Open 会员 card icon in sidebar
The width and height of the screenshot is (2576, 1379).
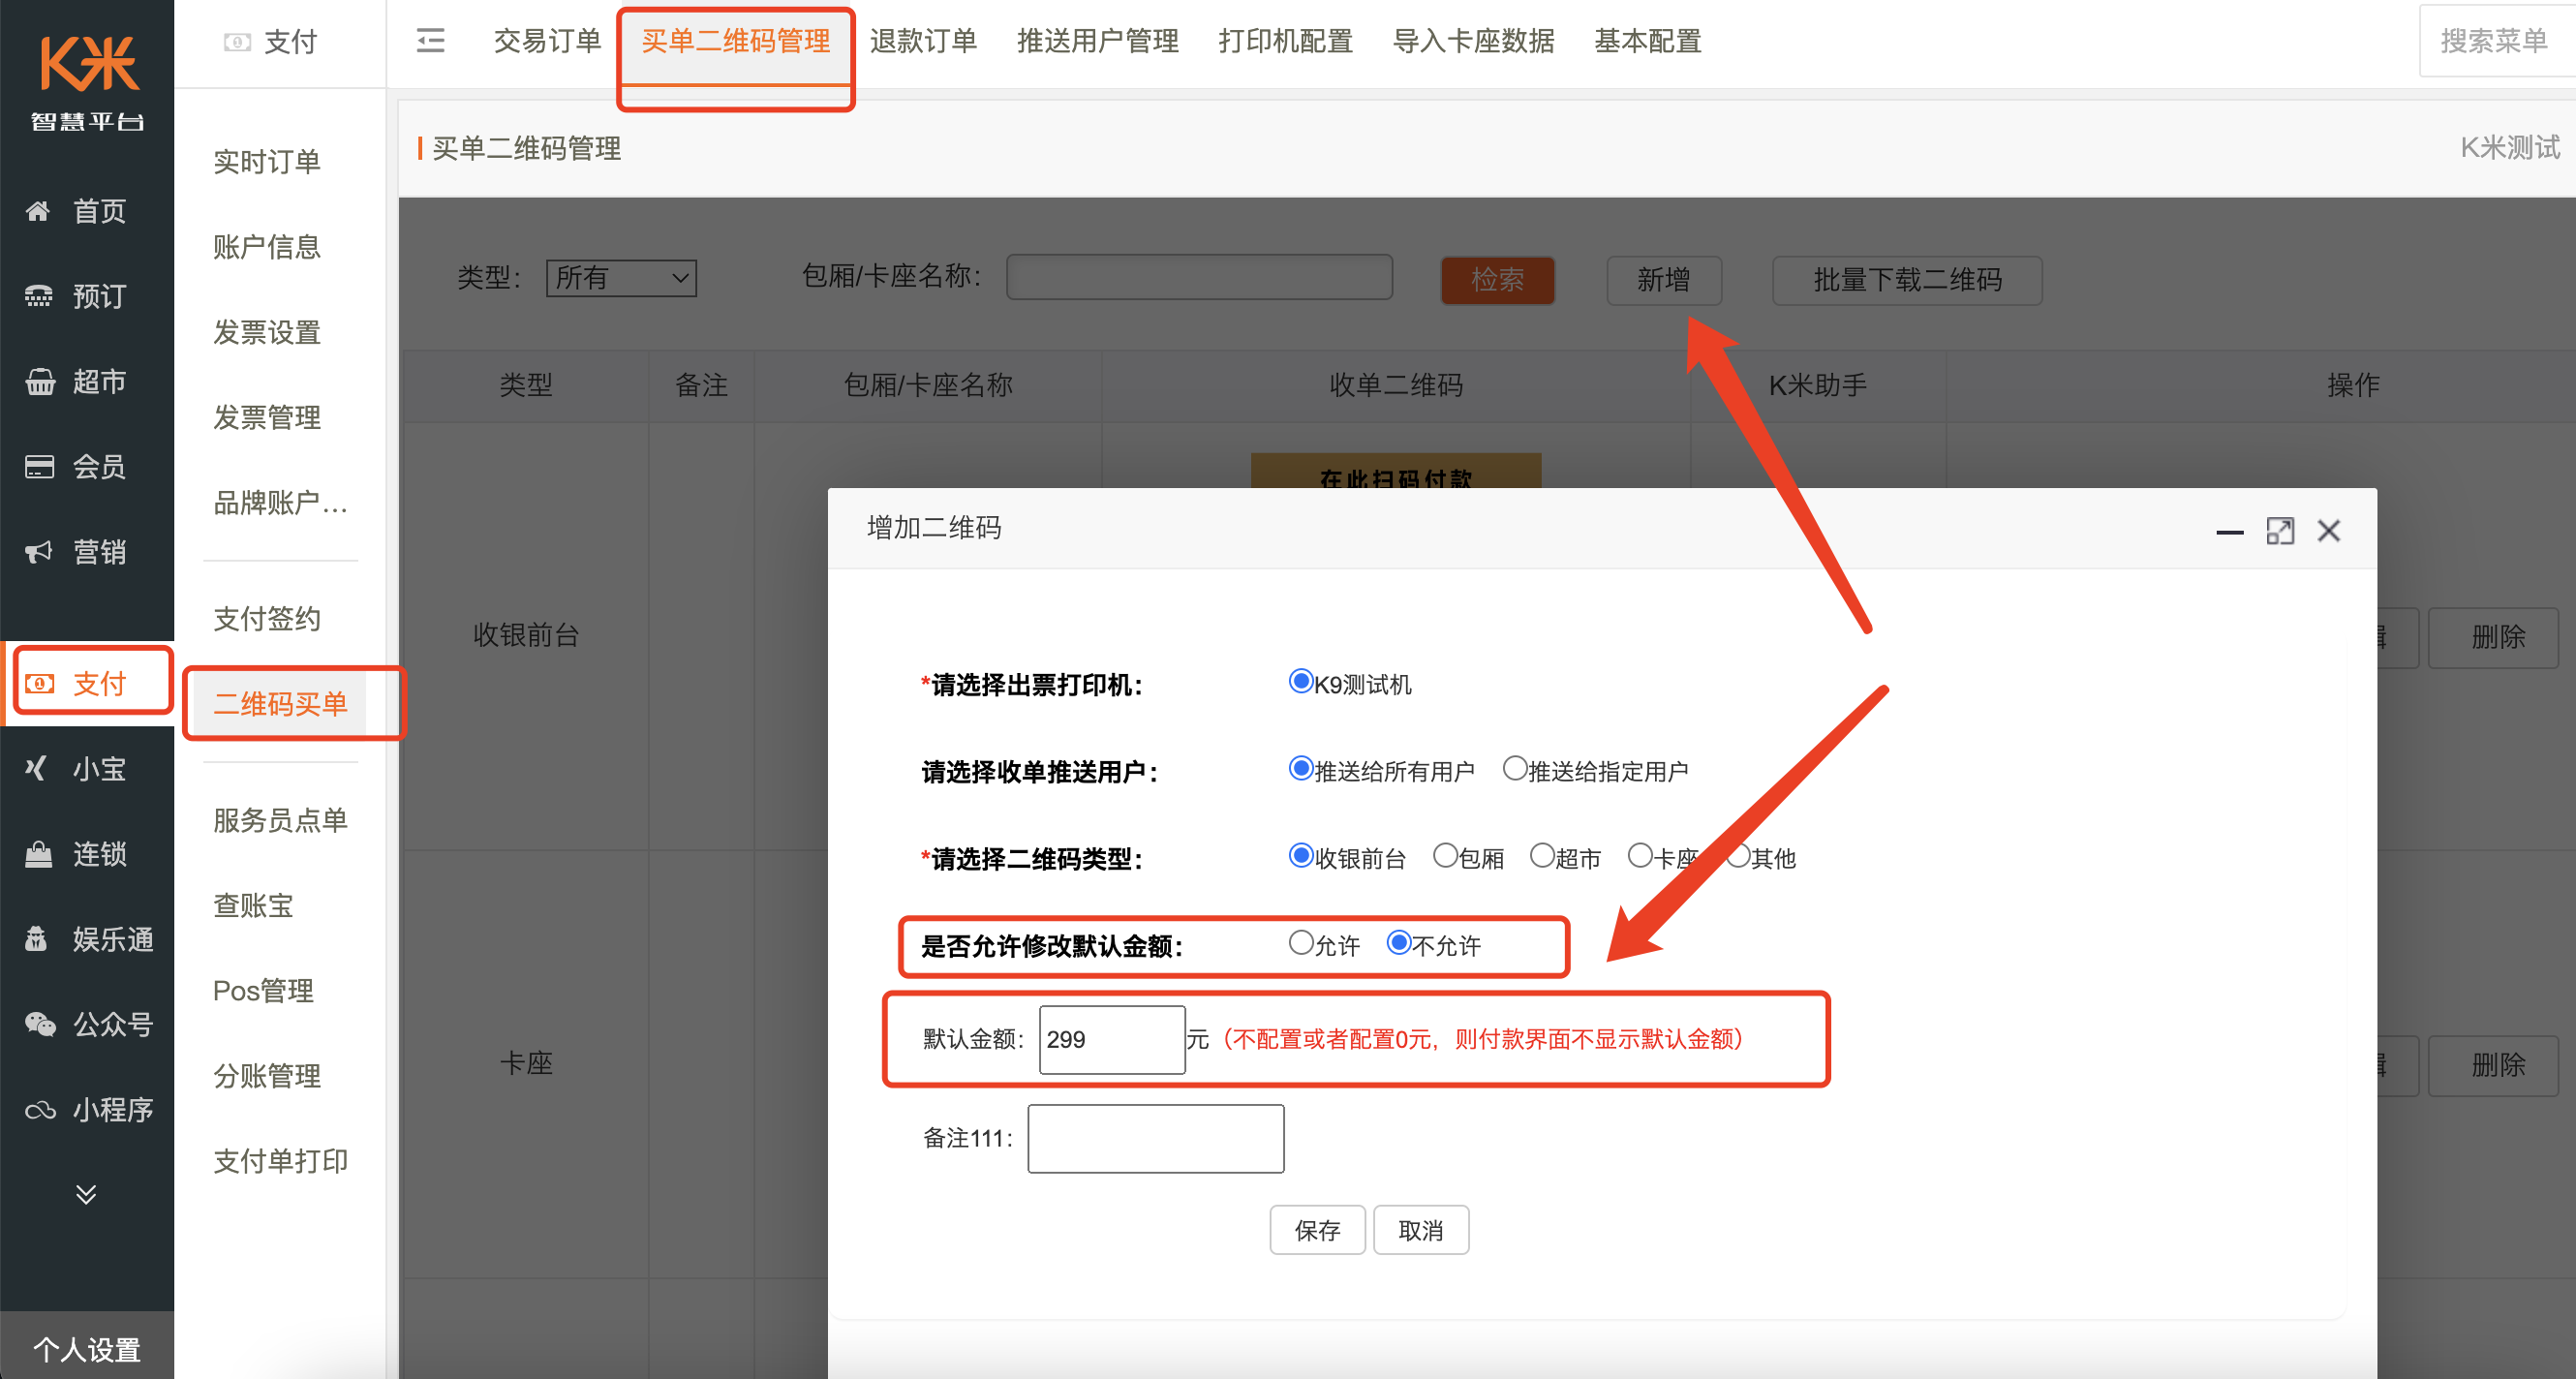39,466
